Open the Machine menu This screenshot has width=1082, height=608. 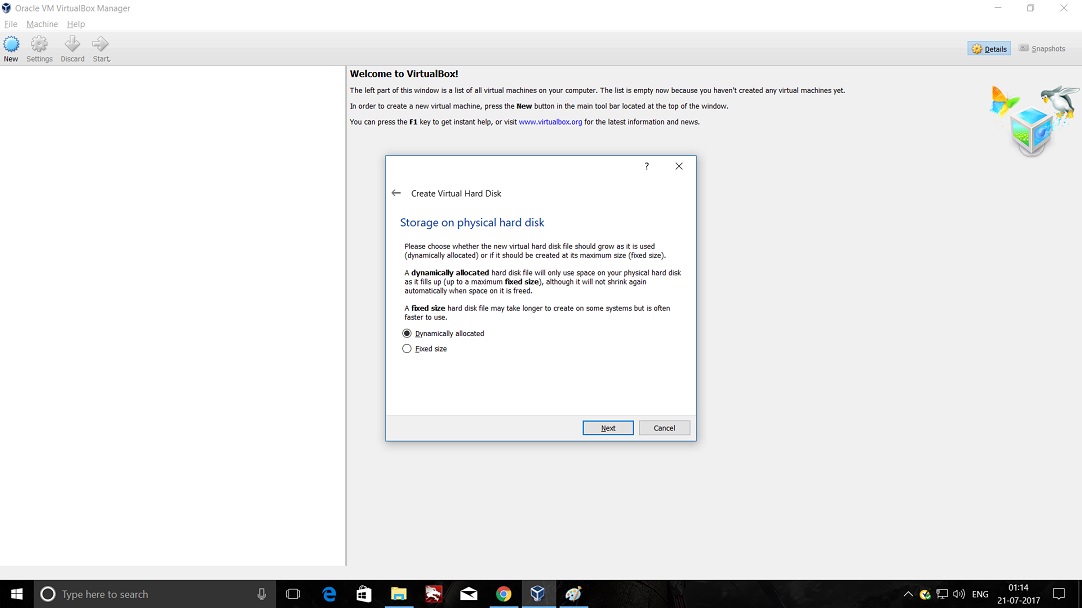(42, 24)
